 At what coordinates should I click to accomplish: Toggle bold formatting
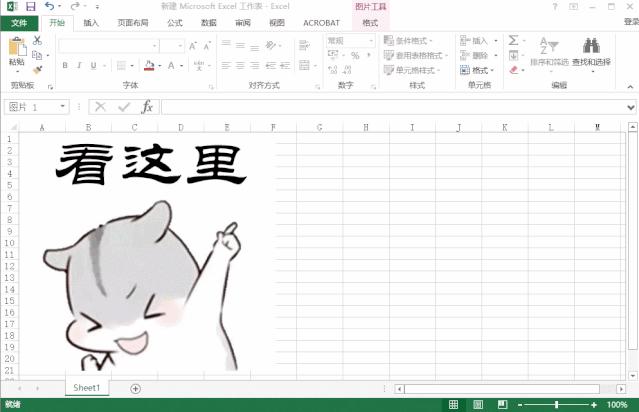click(65, 65)
